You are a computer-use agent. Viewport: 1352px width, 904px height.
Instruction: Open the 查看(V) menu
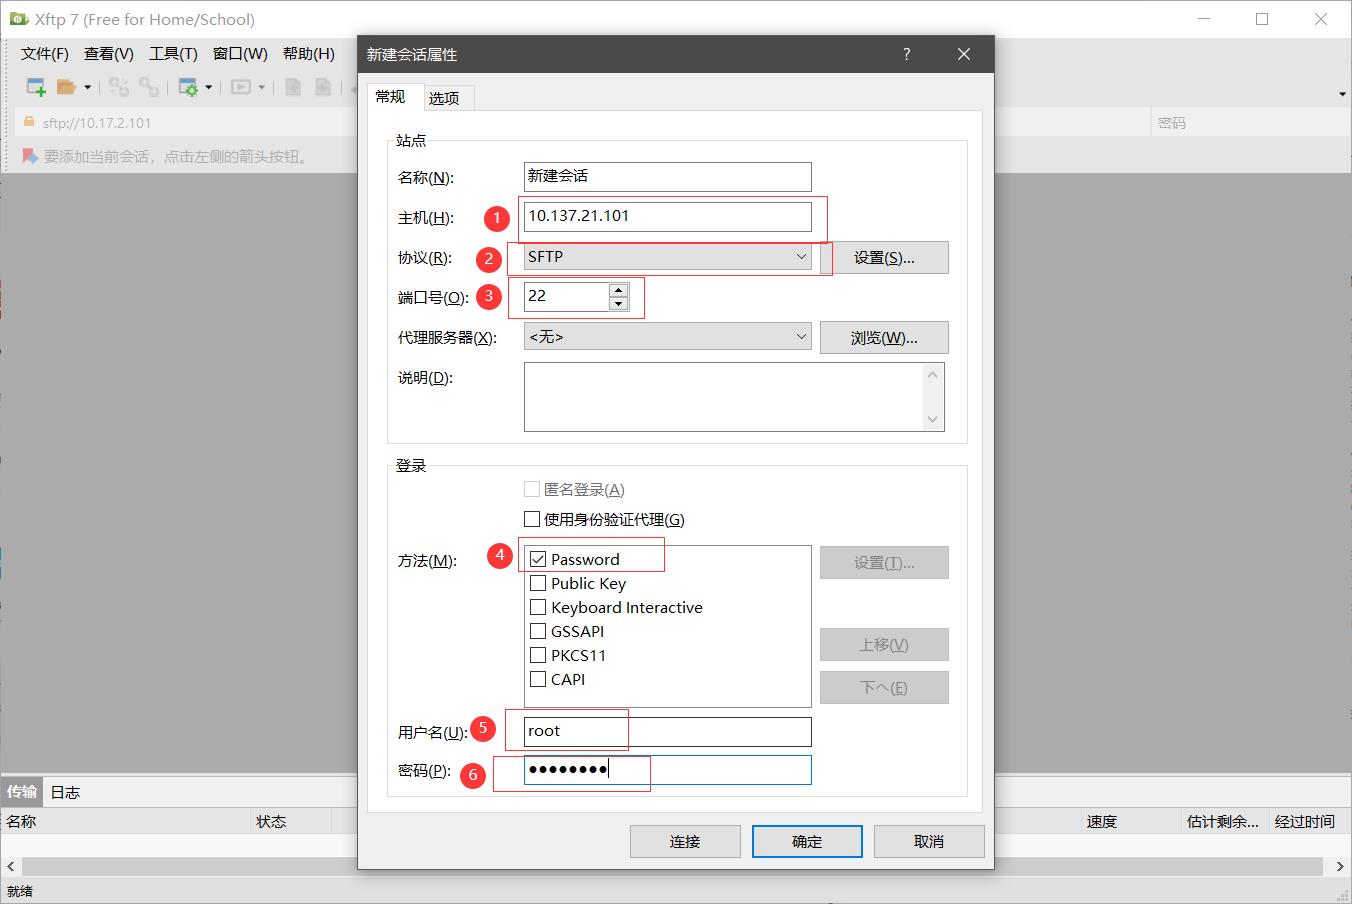(109, 54)
